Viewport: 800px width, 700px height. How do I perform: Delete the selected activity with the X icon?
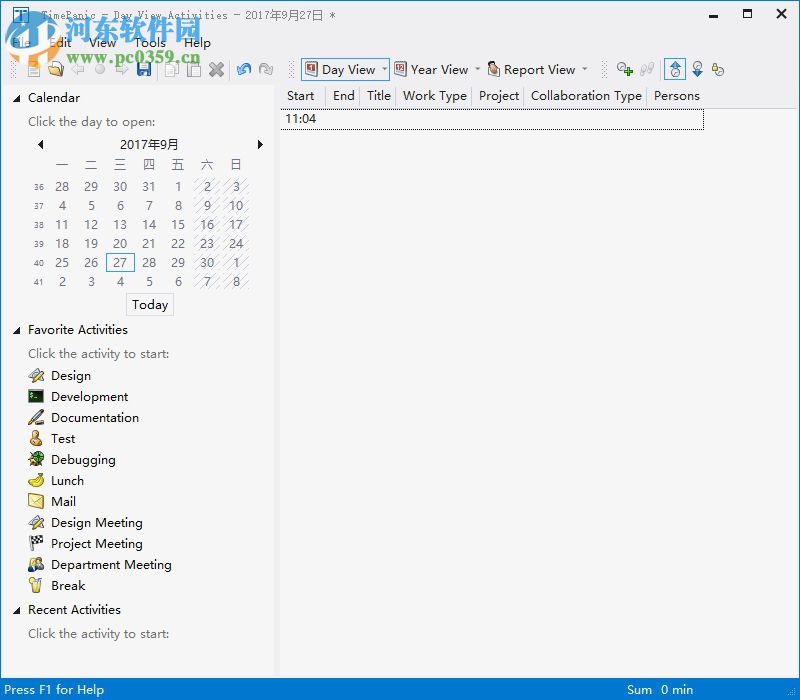(x=216, y=69)
